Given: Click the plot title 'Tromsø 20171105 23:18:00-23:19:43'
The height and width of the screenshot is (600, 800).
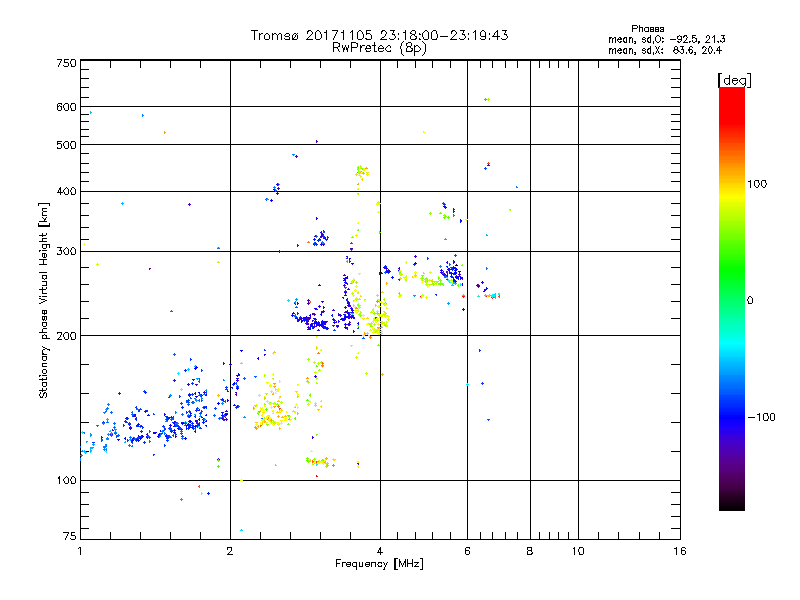Looking at the screenshot, I should click(x=379, y=35).
